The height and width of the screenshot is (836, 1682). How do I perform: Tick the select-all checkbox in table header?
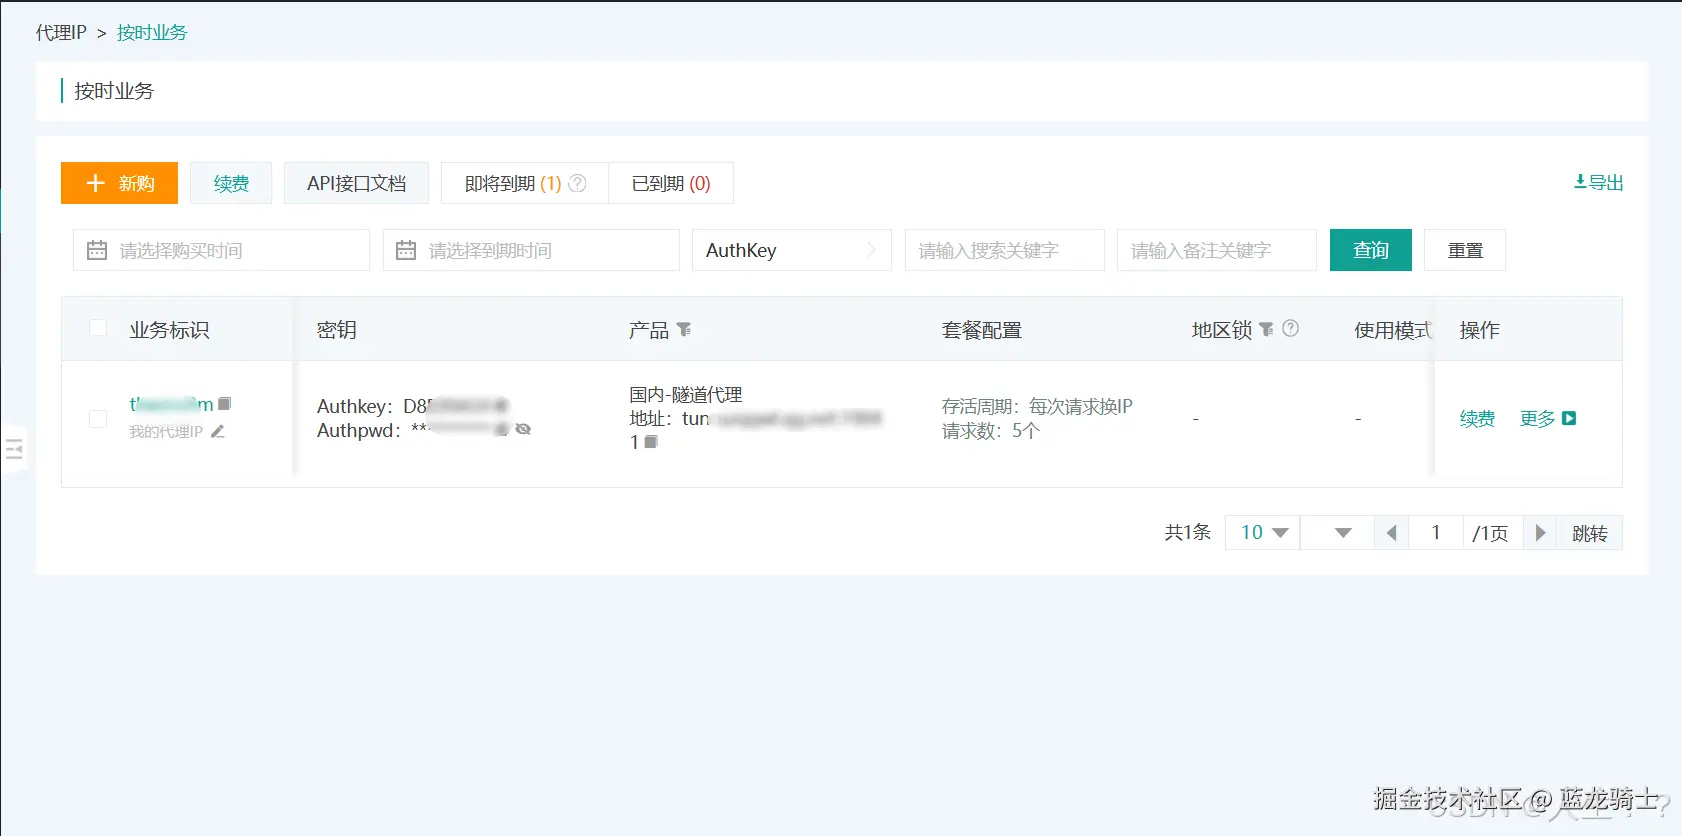click(x=98, y=328)
